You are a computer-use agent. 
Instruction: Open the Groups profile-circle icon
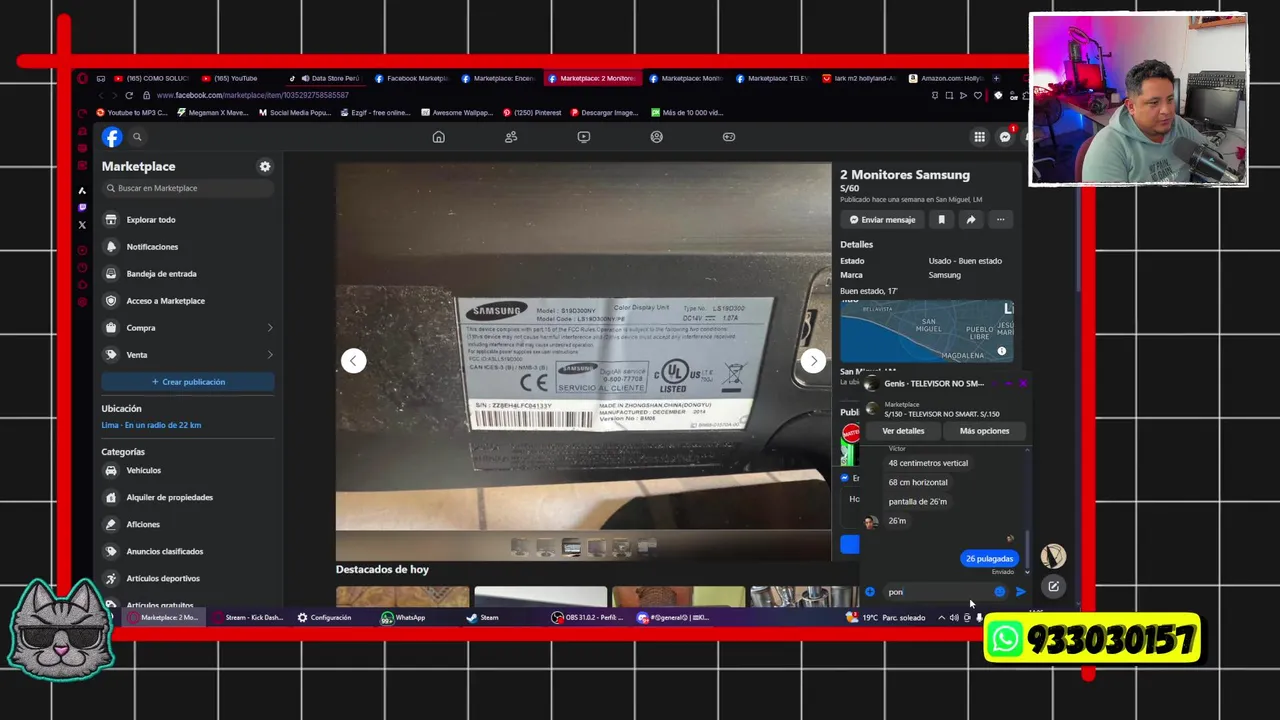click(x=657, y=137)
